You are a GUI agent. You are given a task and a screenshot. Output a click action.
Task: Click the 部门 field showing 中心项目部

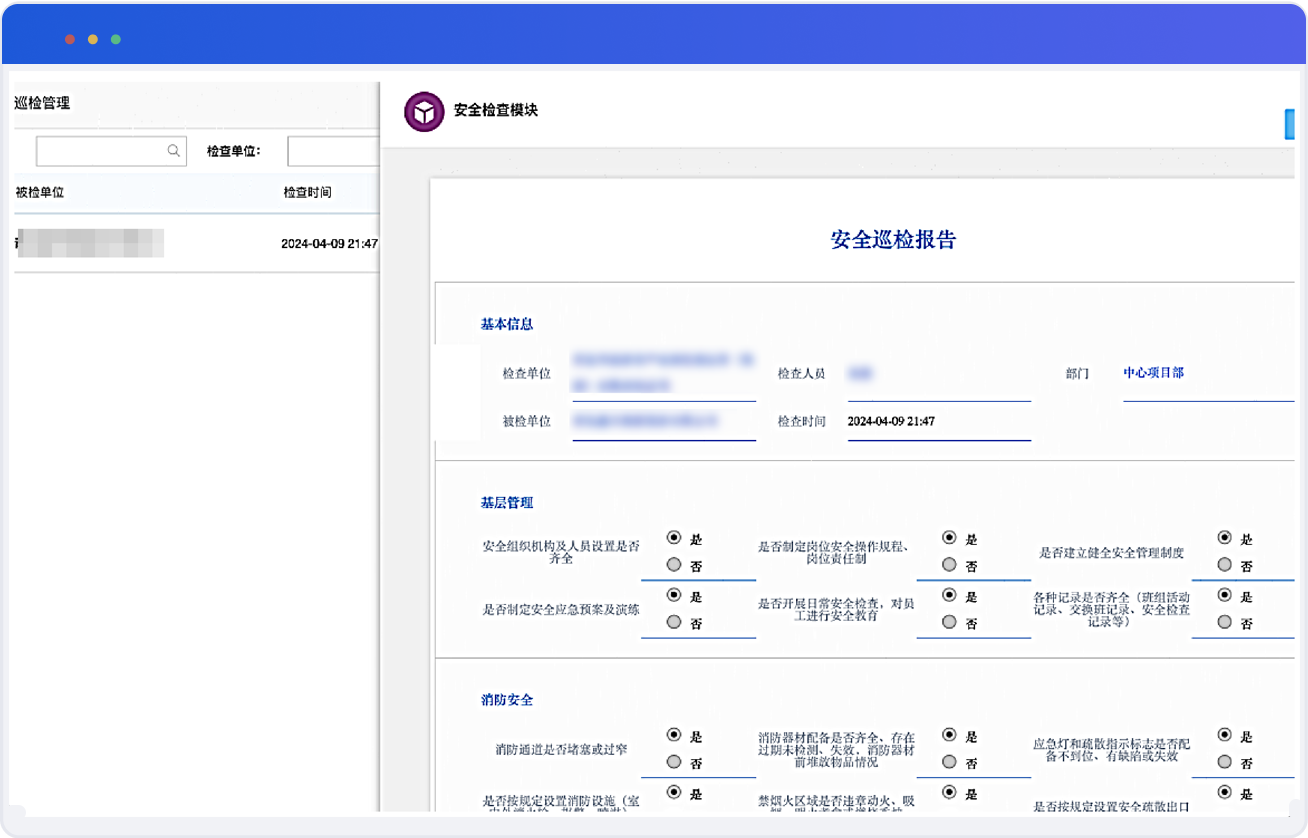point(1153,373)
